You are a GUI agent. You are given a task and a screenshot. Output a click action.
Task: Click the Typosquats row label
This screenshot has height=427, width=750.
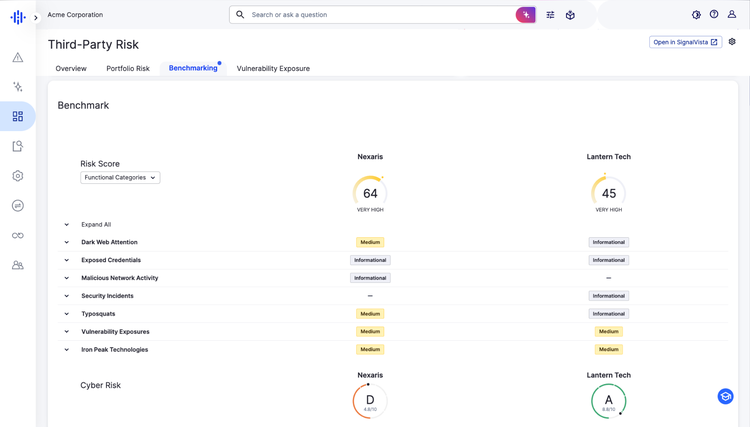98,314
